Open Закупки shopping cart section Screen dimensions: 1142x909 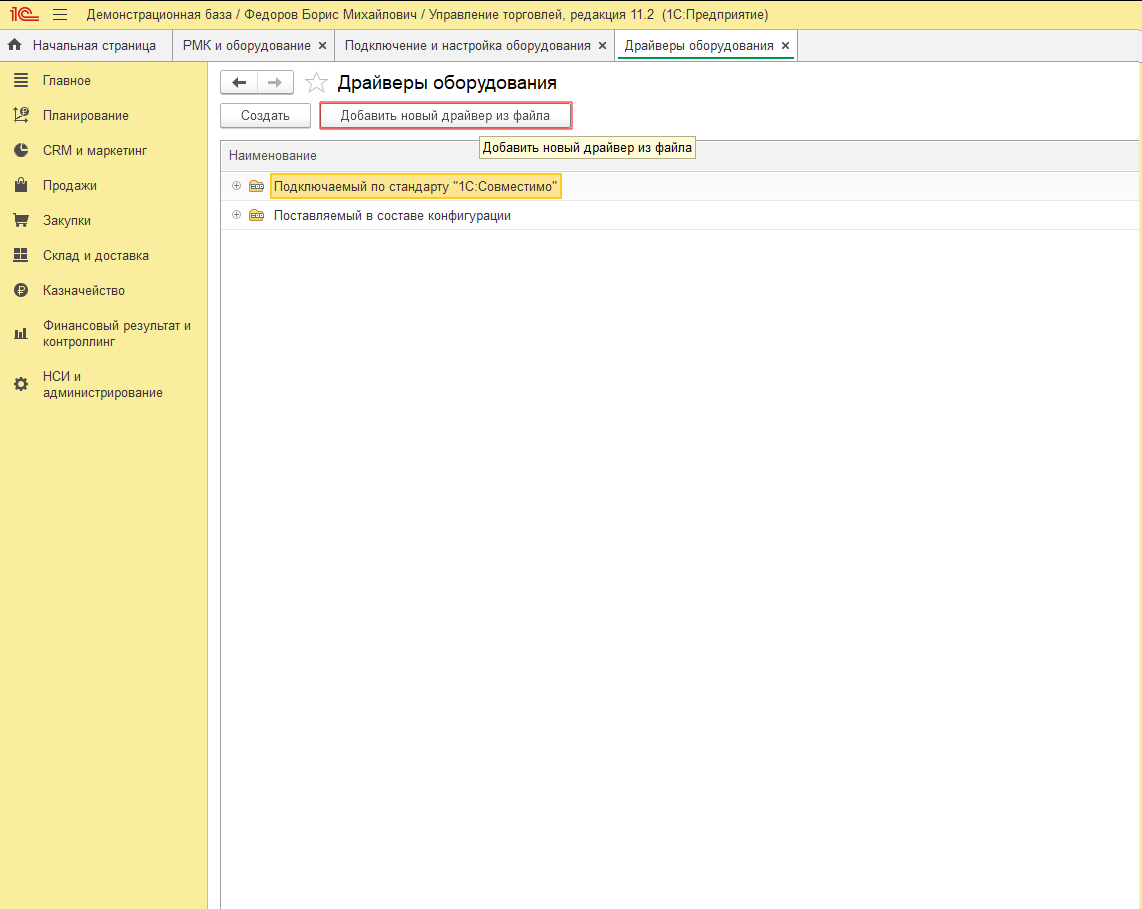point(66,220)
